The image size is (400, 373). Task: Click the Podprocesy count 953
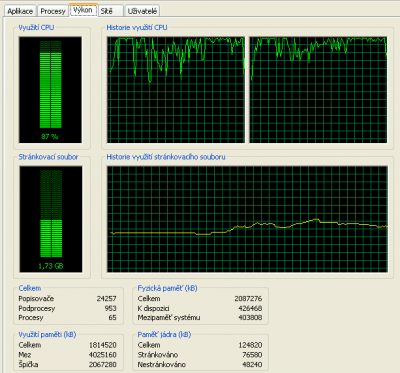110,308
